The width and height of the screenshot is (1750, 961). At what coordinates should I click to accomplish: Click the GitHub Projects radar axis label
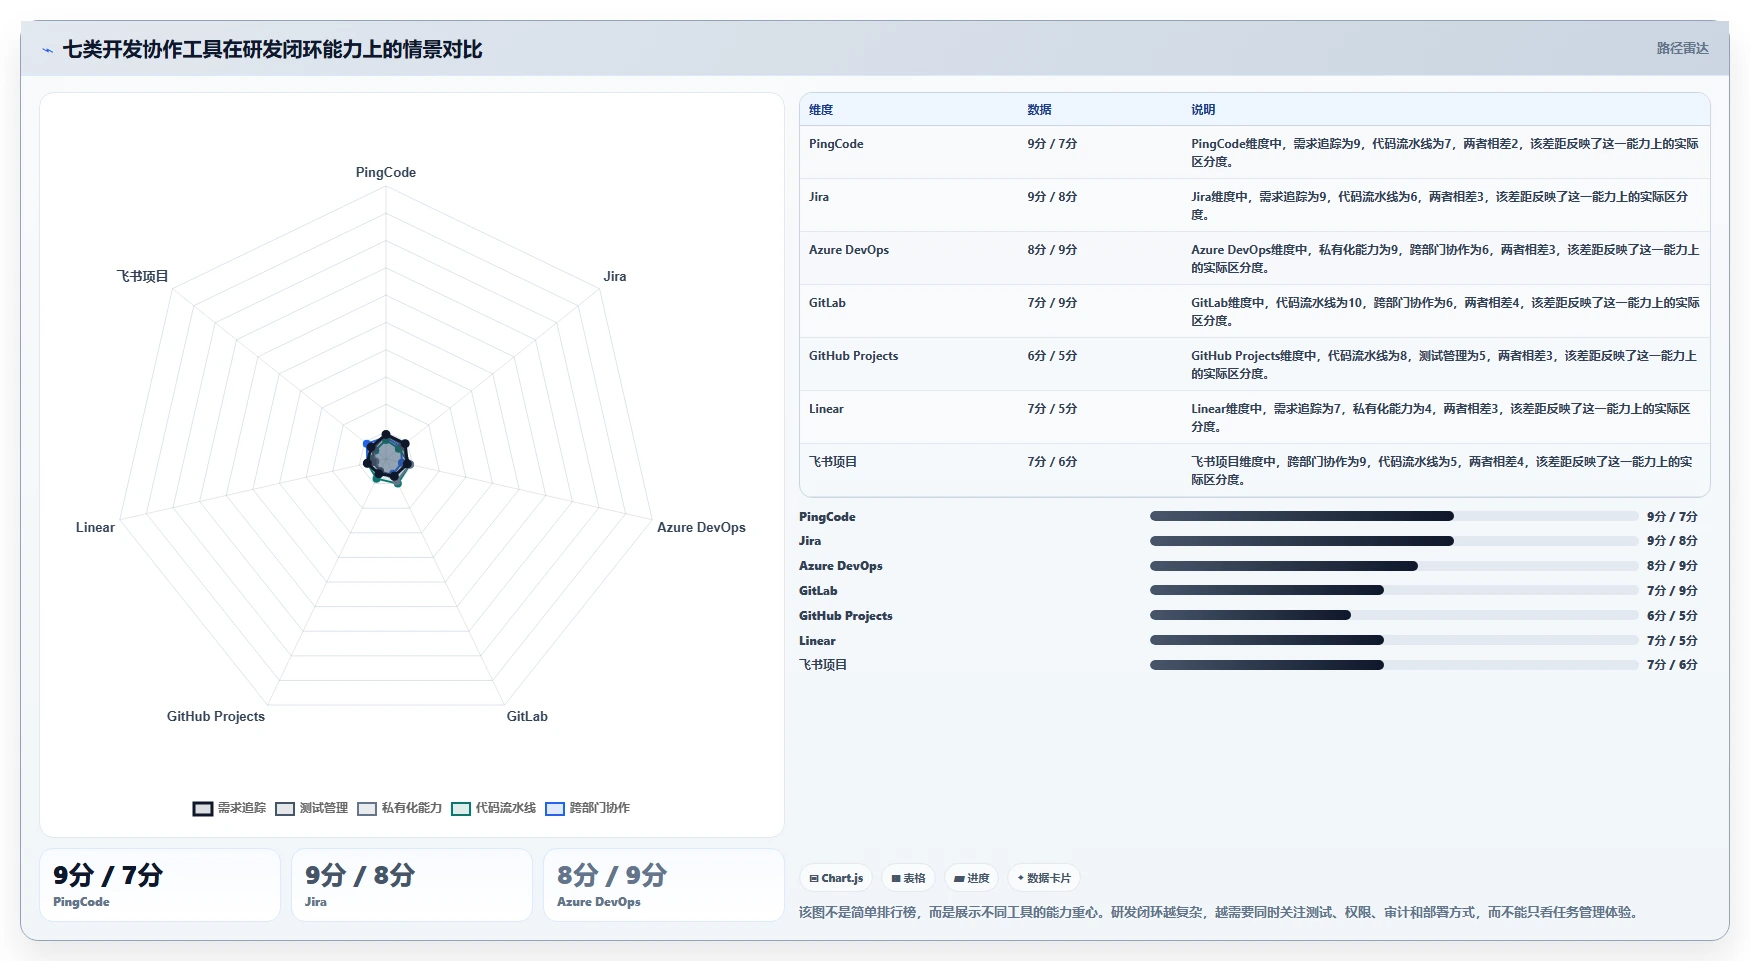pos(216,716)
